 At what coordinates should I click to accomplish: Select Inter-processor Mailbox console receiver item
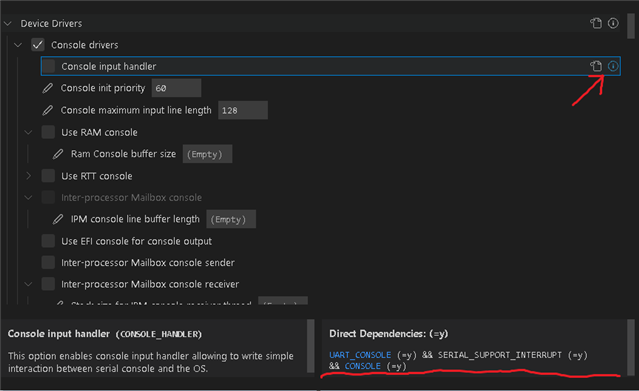150,284
